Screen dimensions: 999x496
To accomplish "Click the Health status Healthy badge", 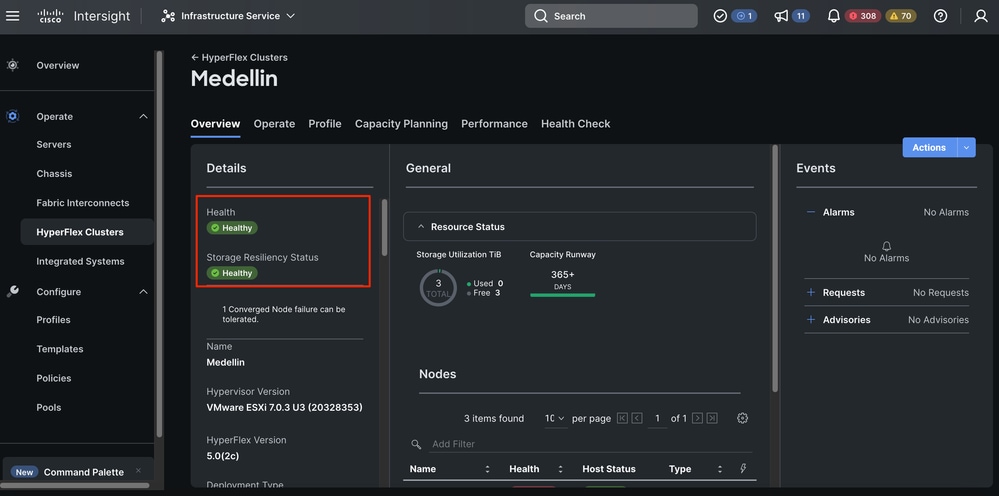I will coord(233,228).
